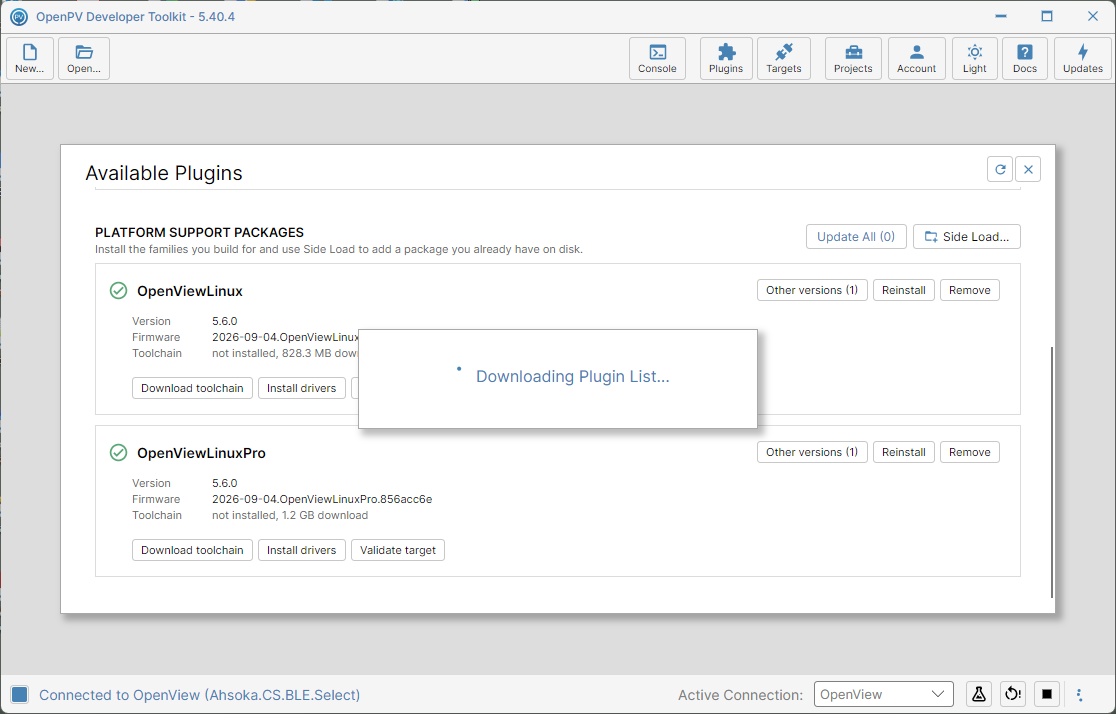
Task: Click the restart connection icon in status bar
Action: [1013, 694]
